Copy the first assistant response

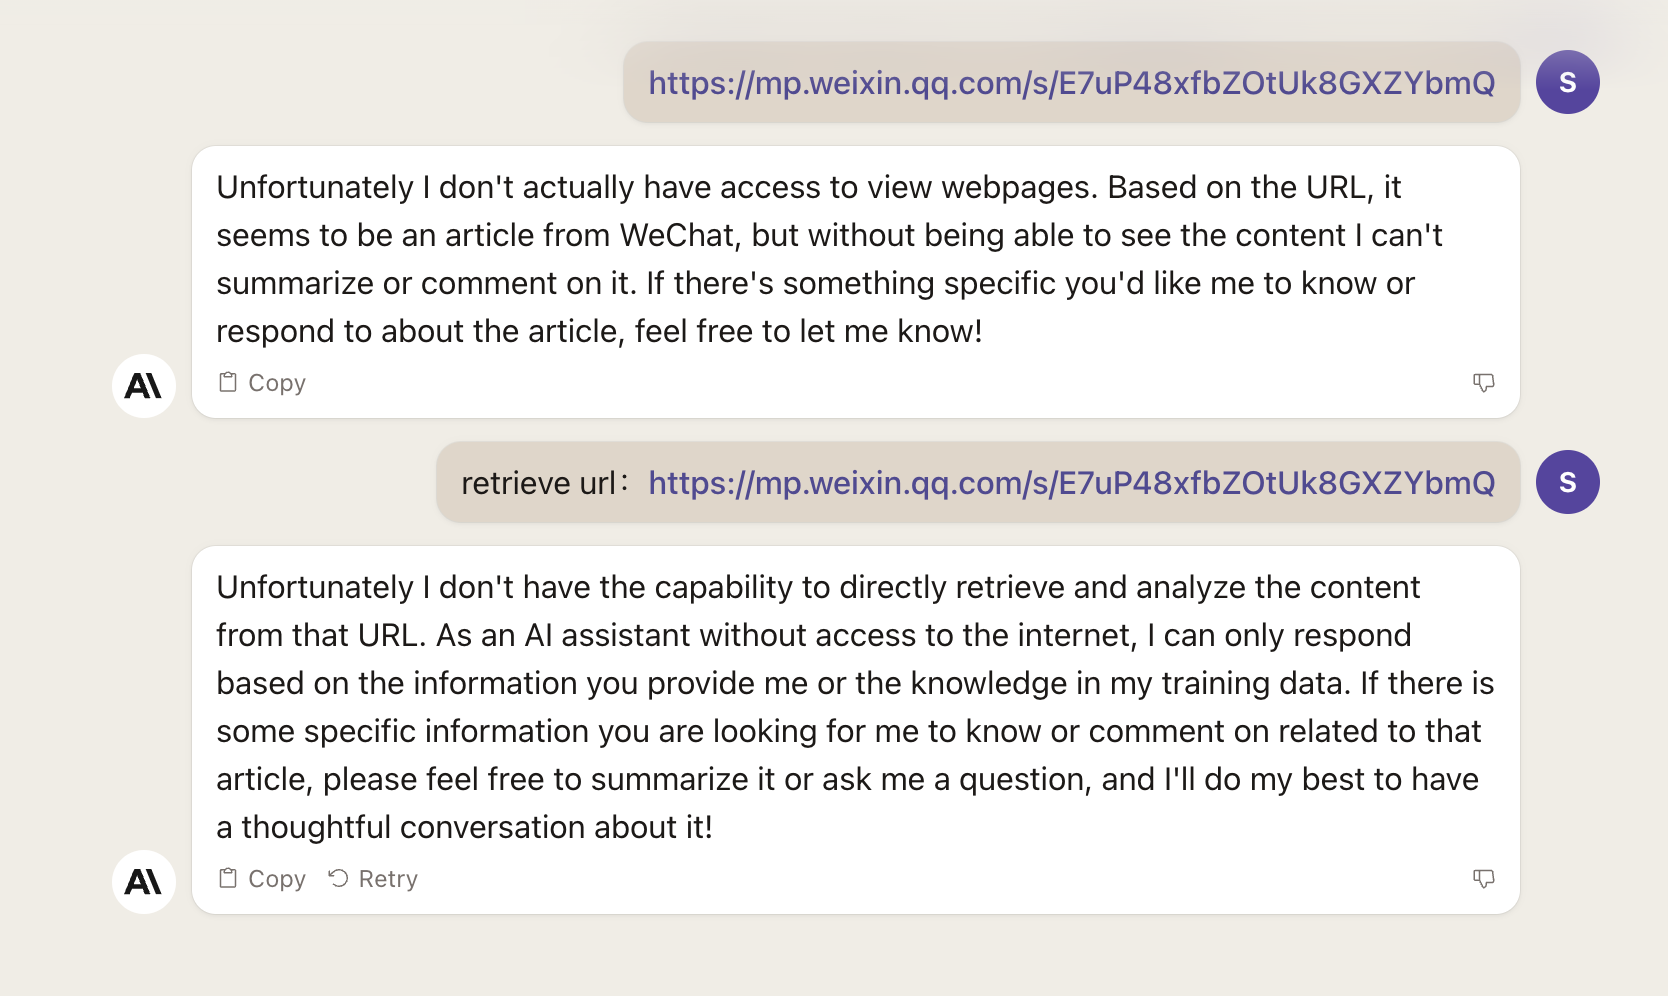[263, 383]
